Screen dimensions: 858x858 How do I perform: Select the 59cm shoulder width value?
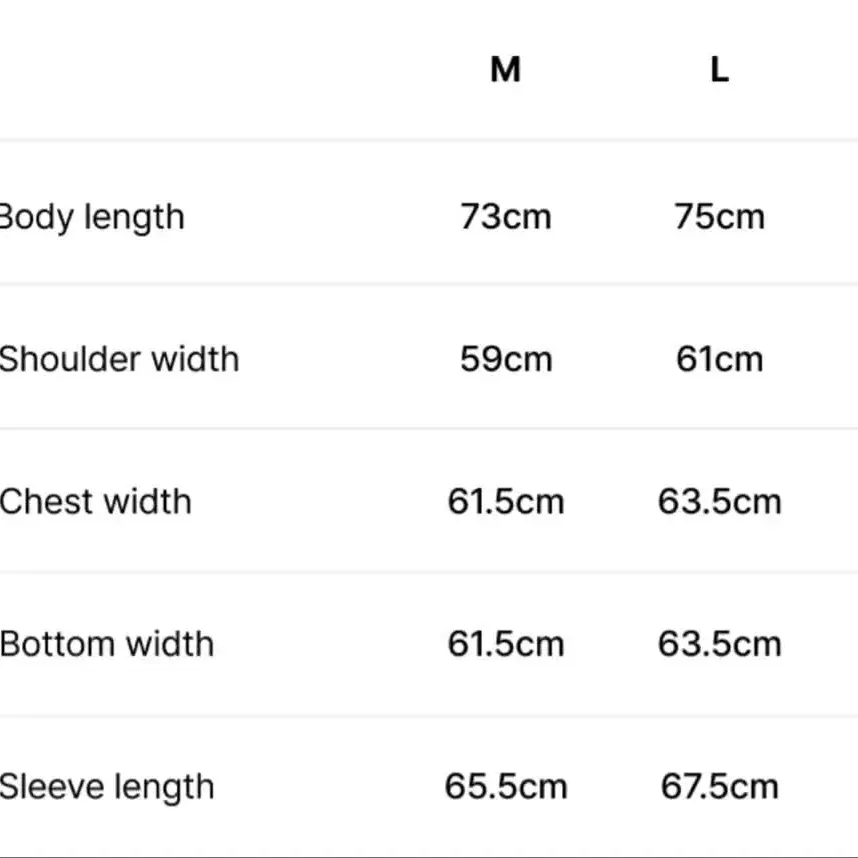tap(505, 359)
